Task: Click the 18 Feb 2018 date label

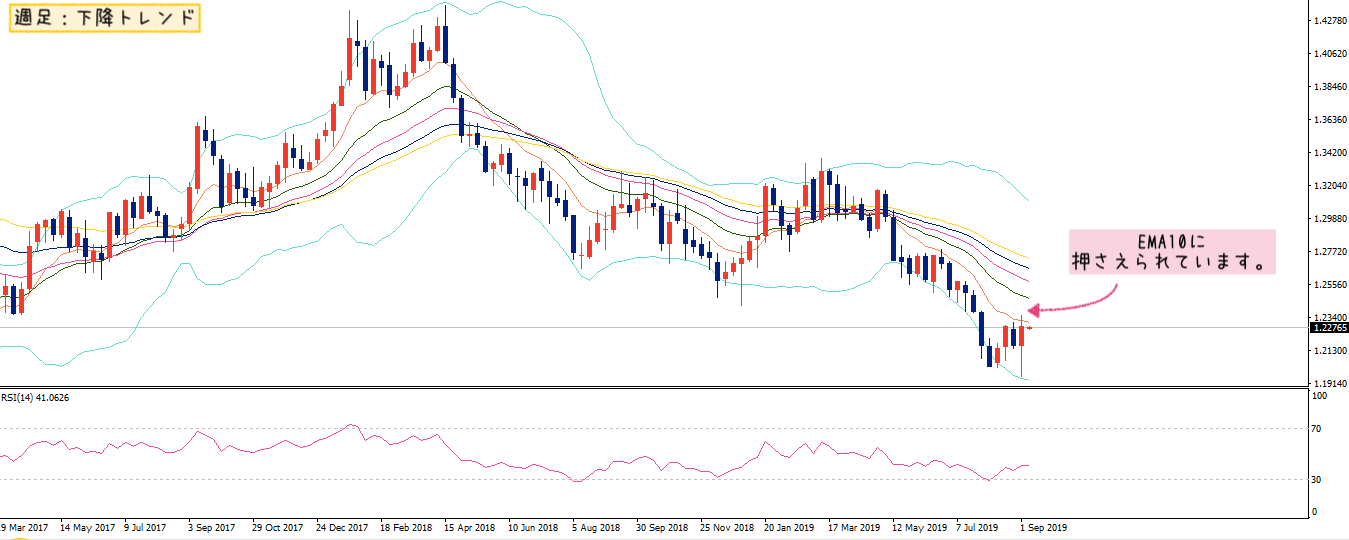Action: [407, 526]
